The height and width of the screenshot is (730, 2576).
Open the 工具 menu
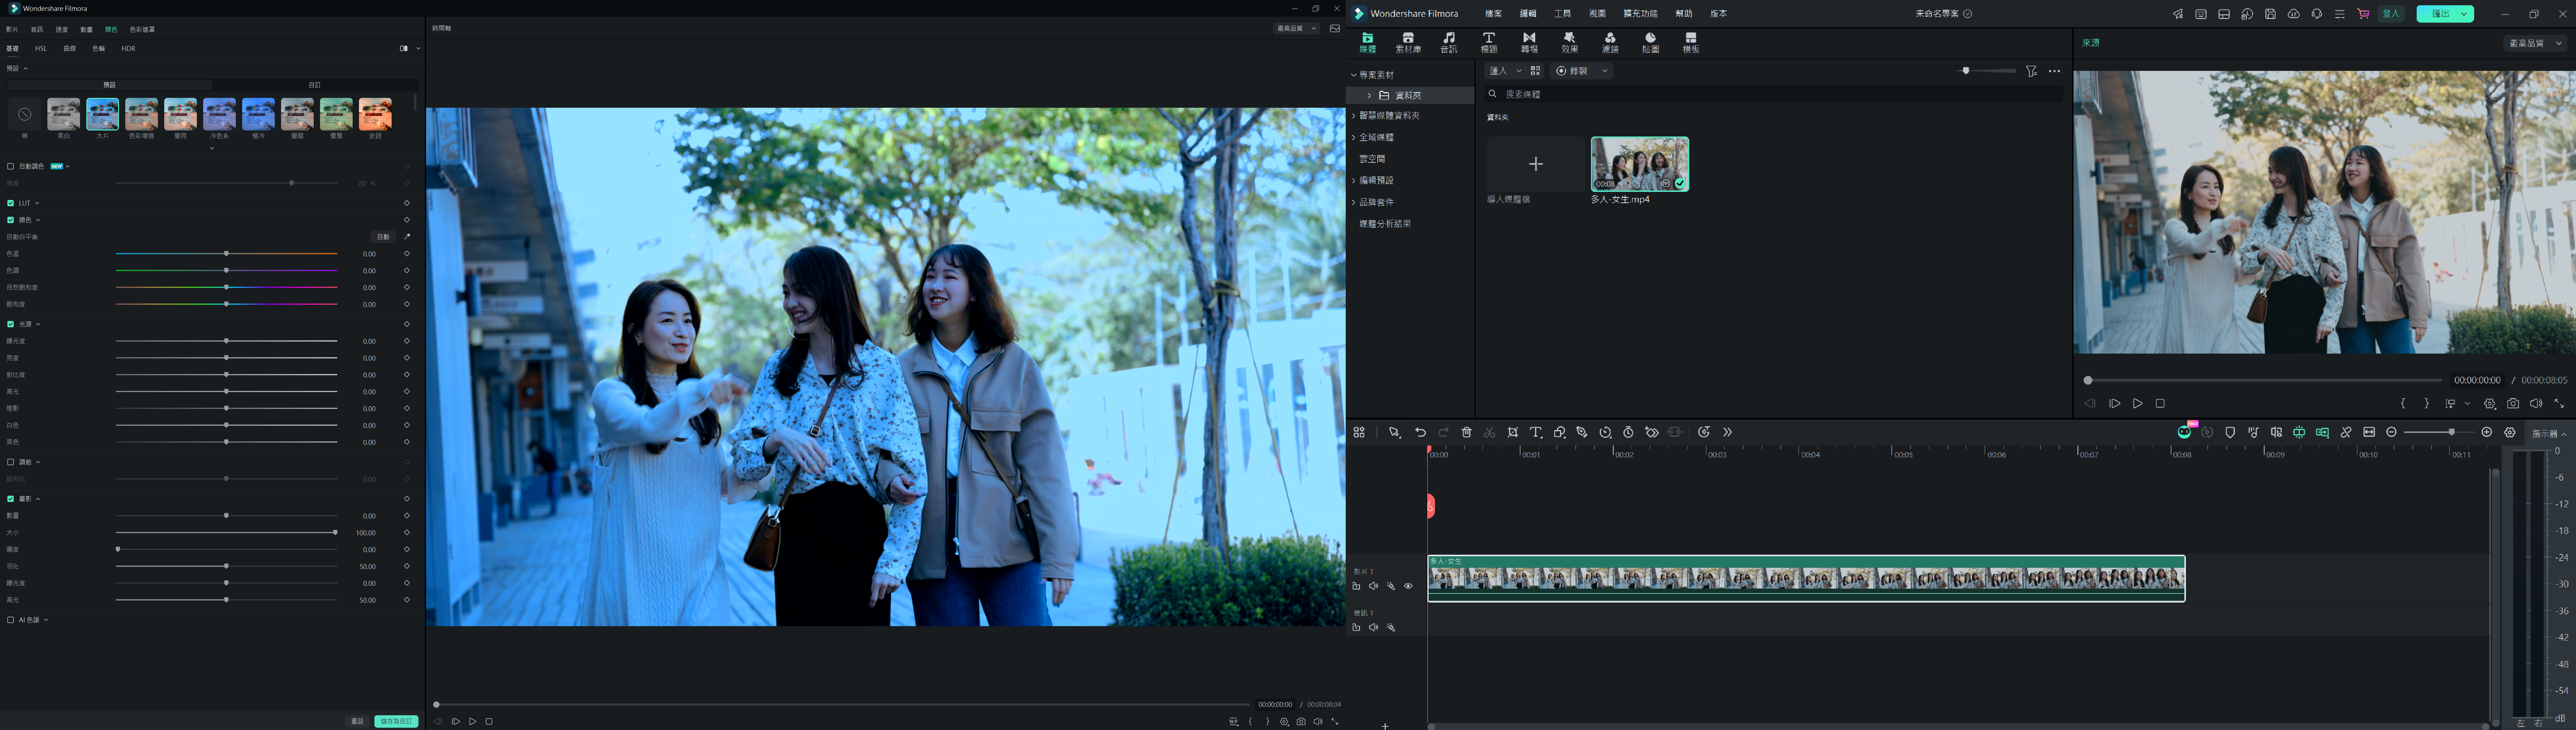pyautogui.click(x=1562, y=14)
